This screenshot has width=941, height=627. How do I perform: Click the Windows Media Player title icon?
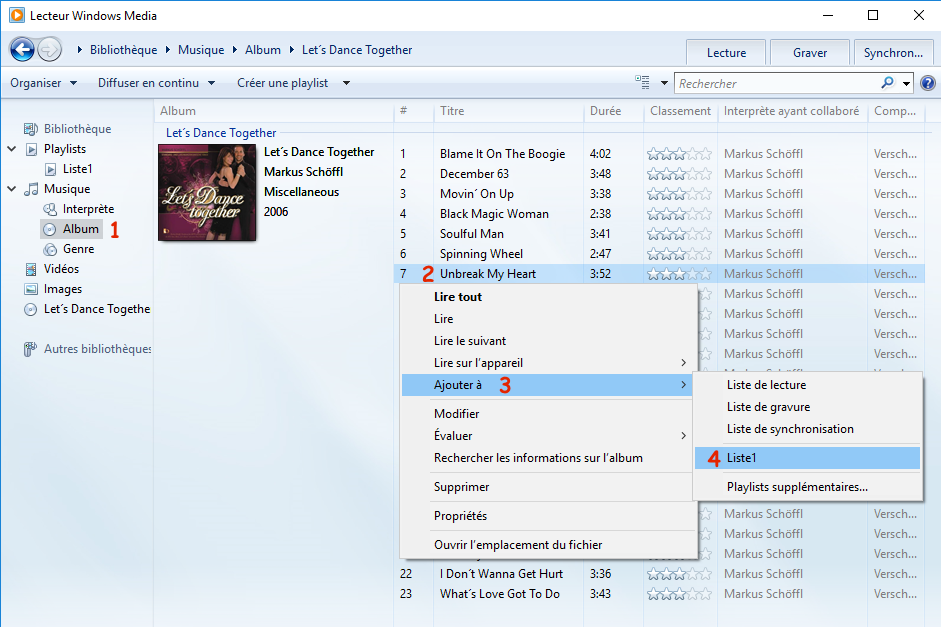(17, 15)
